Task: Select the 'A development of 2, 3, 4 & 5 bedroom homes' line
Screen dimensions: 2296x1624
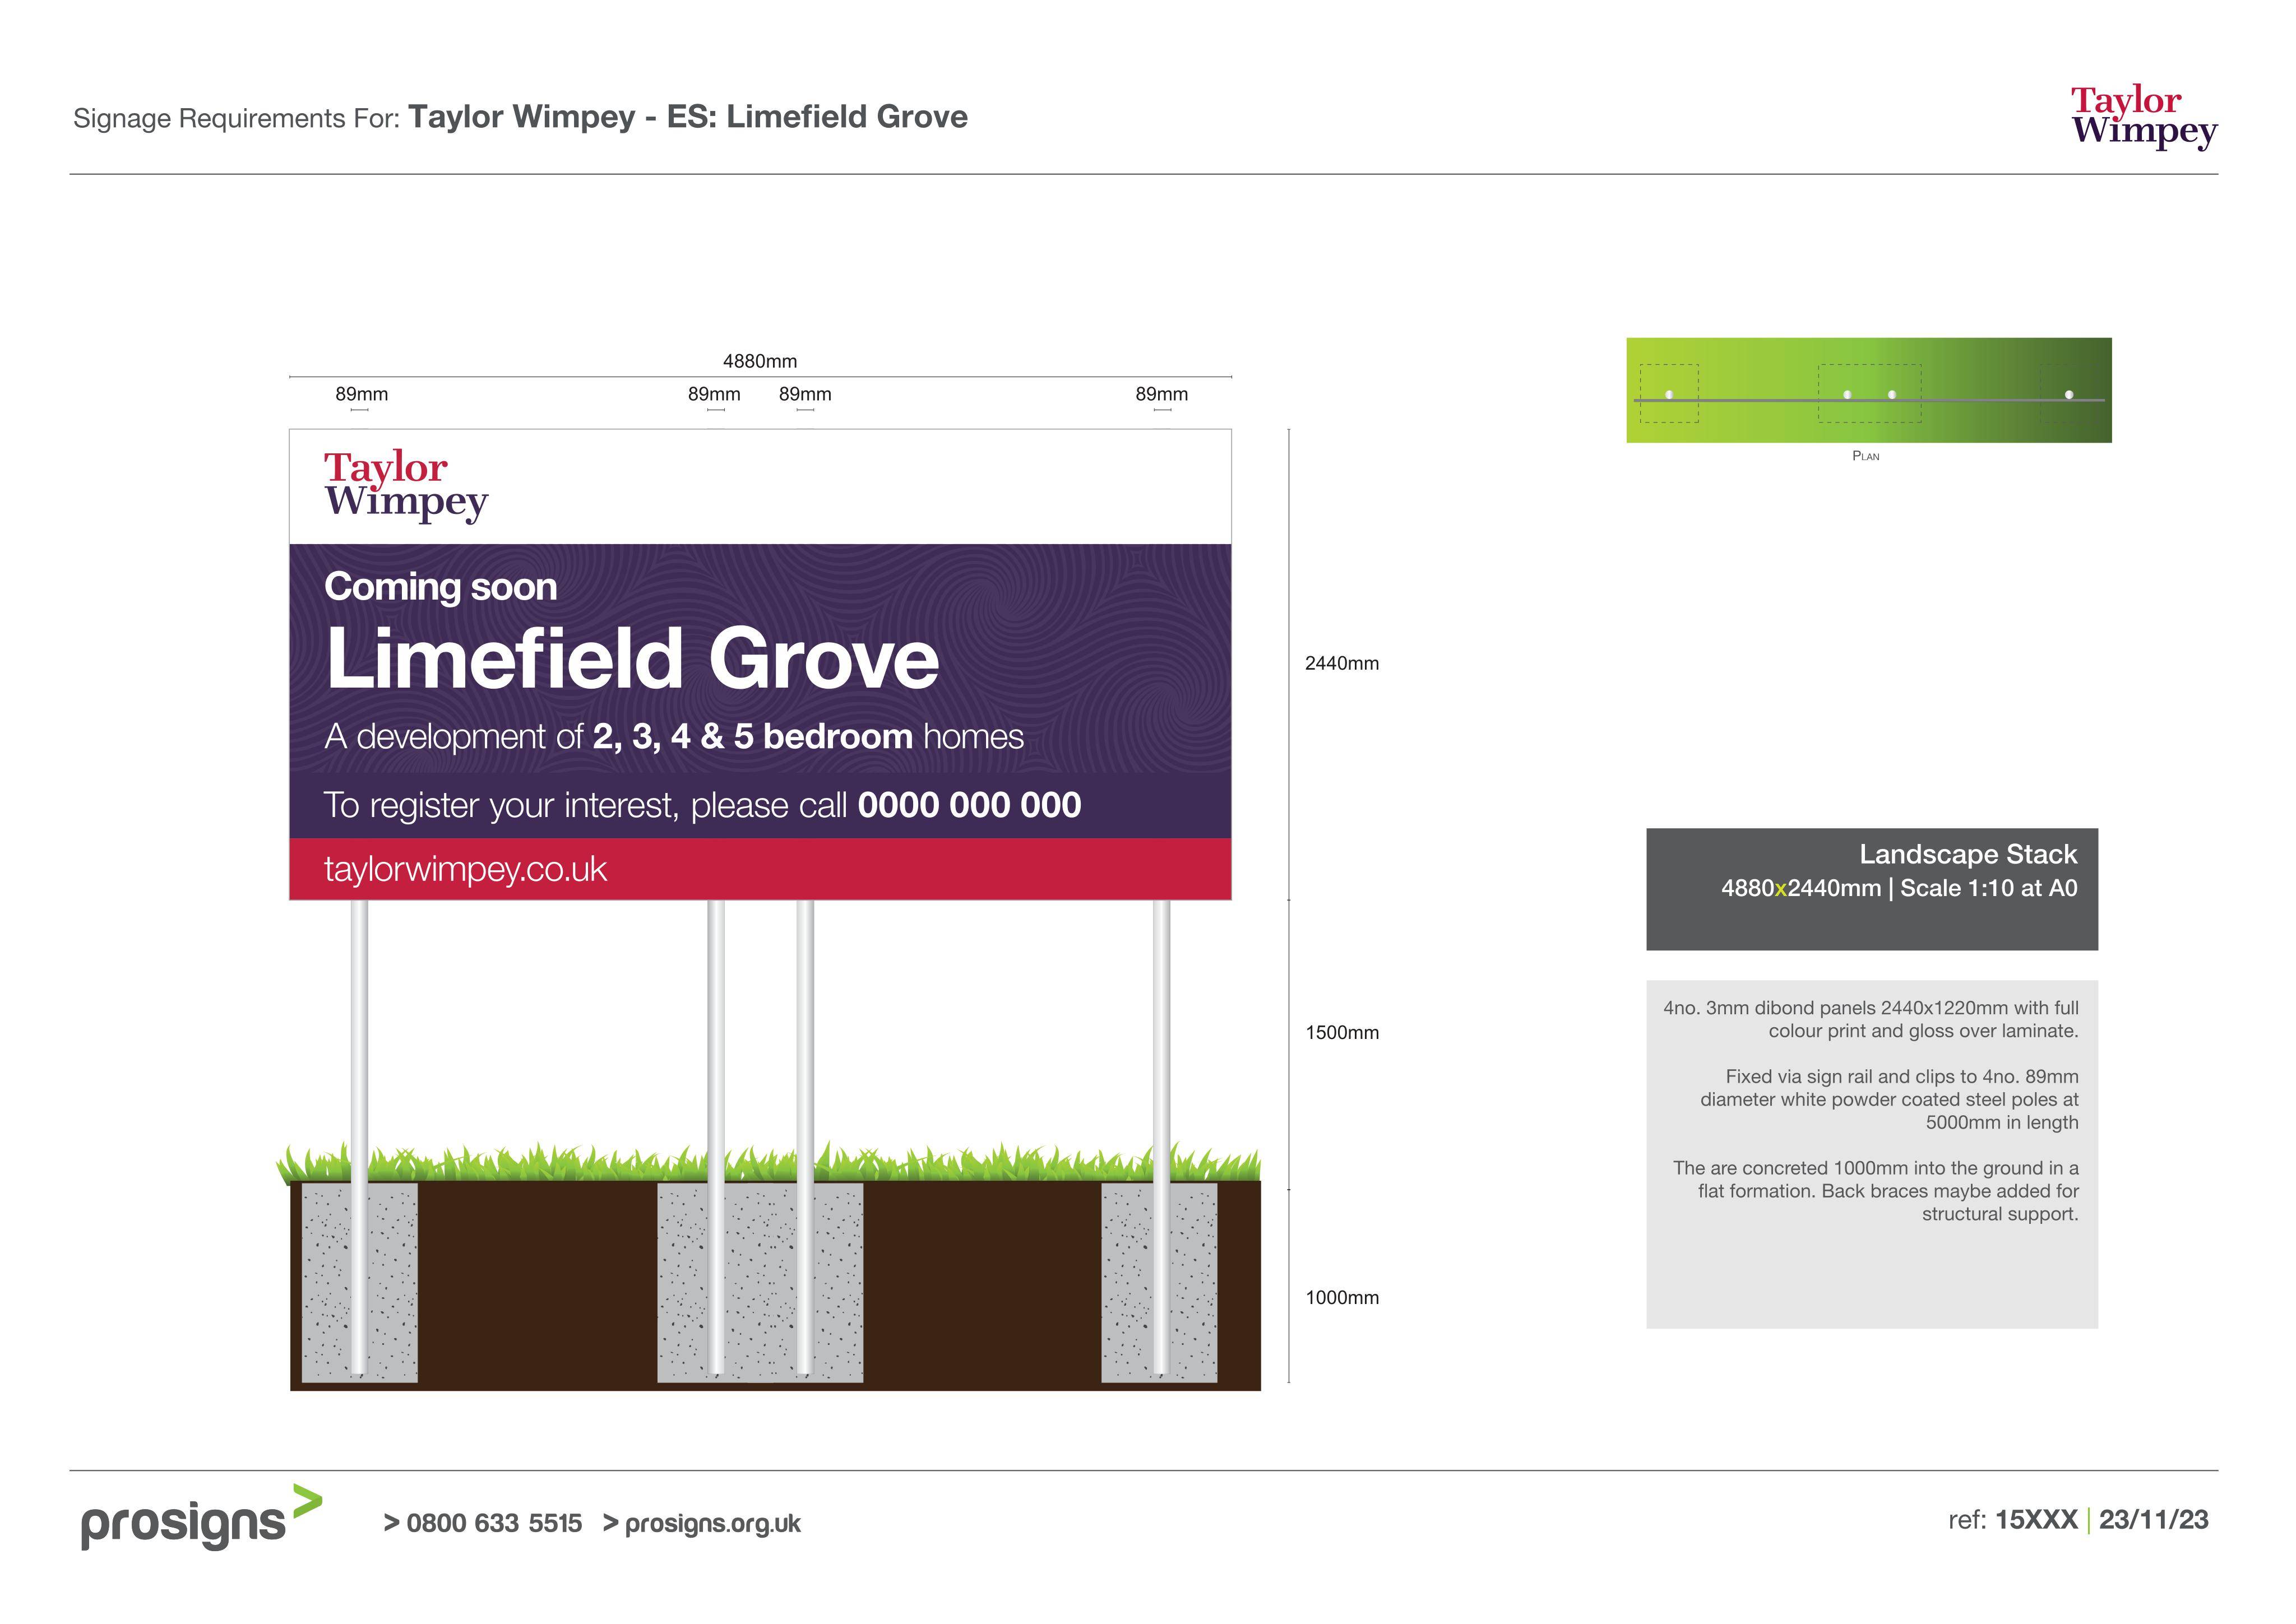Action: coord(674,737)
